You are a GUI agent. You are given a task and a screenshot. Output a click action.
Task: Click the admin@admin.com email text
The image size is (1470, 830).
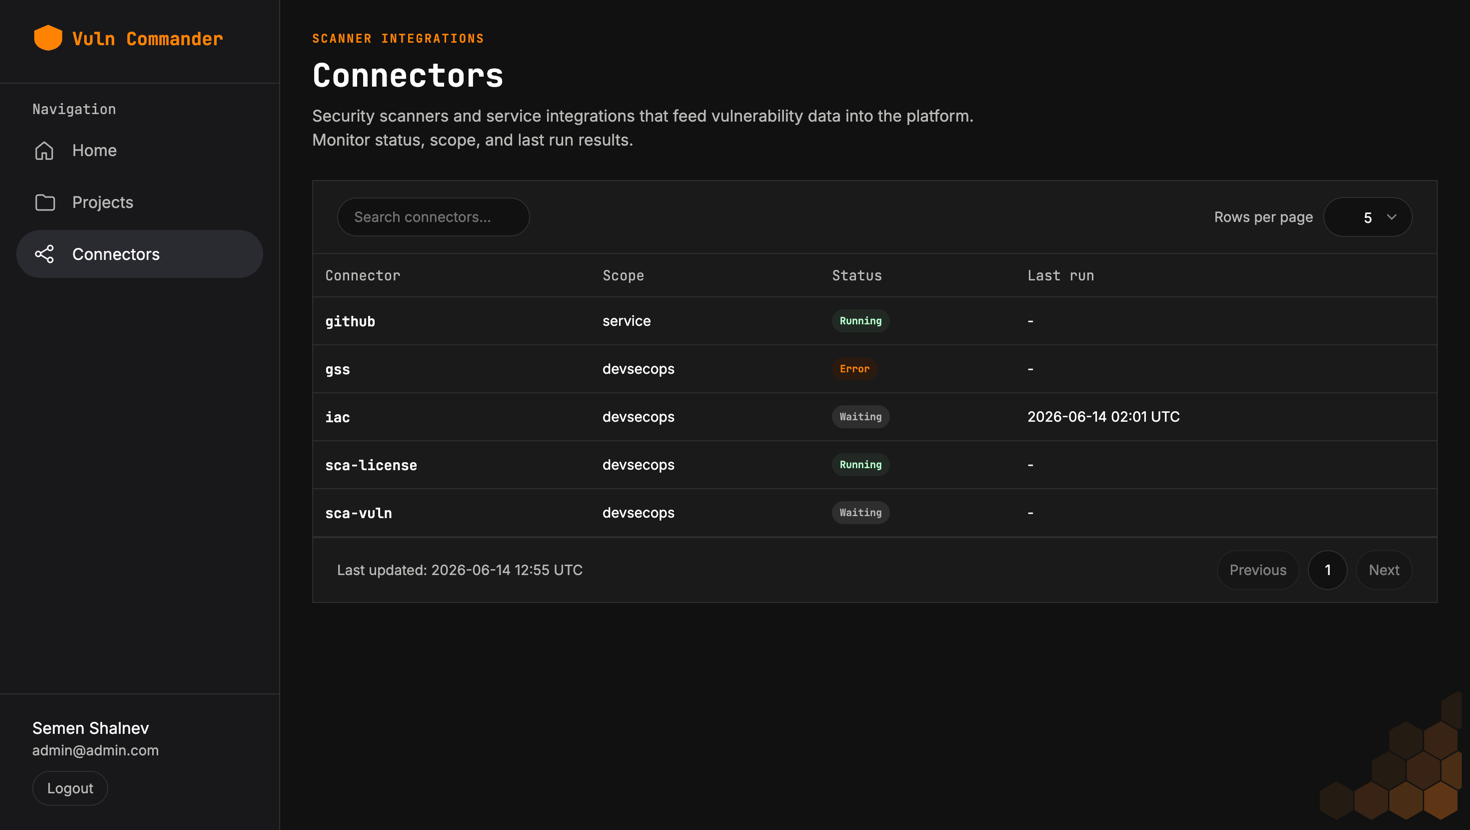click(95, 750)
